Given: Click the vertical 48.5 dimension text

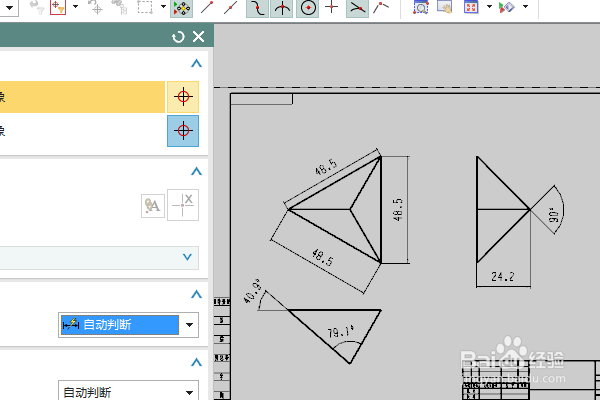Looking at the screenshot, I should click(398, 209).
